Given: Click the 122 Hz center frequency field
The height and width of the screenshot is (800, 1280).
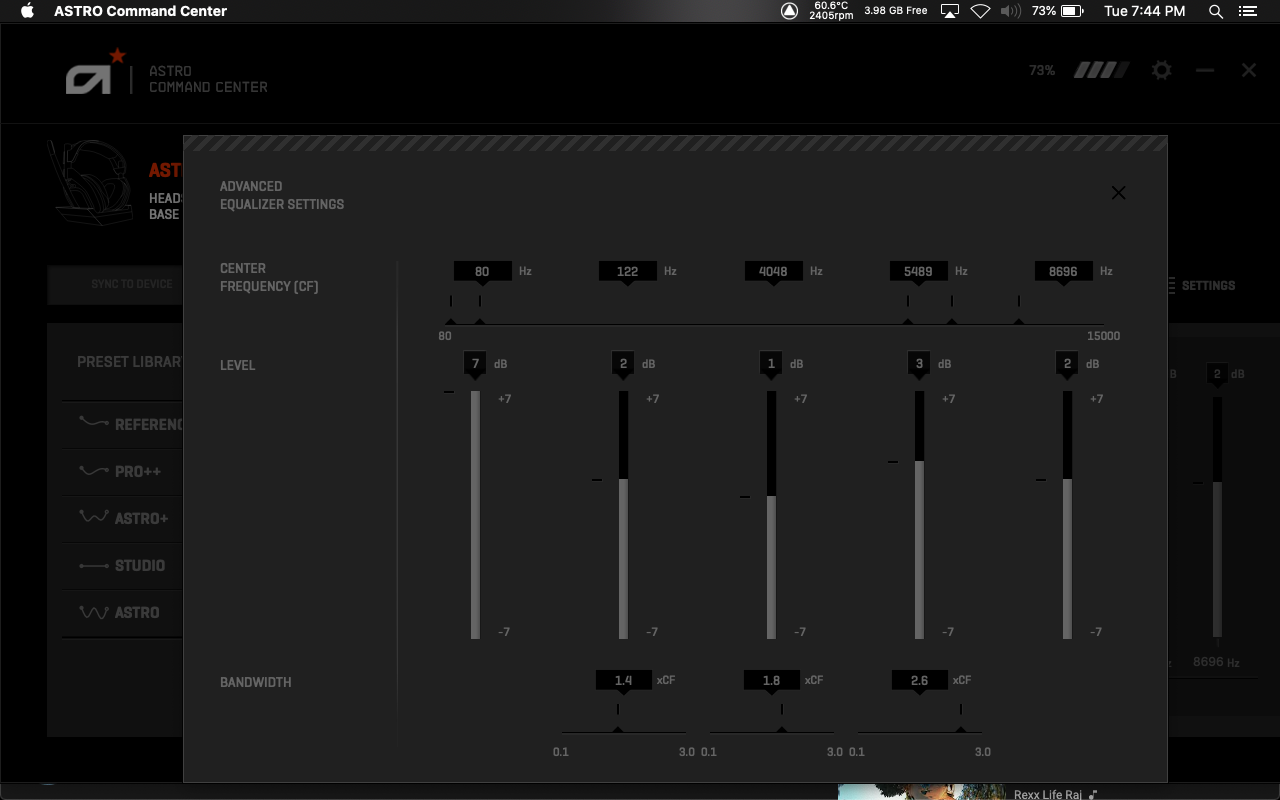Looking at the screenshot, I should point(627,271).
